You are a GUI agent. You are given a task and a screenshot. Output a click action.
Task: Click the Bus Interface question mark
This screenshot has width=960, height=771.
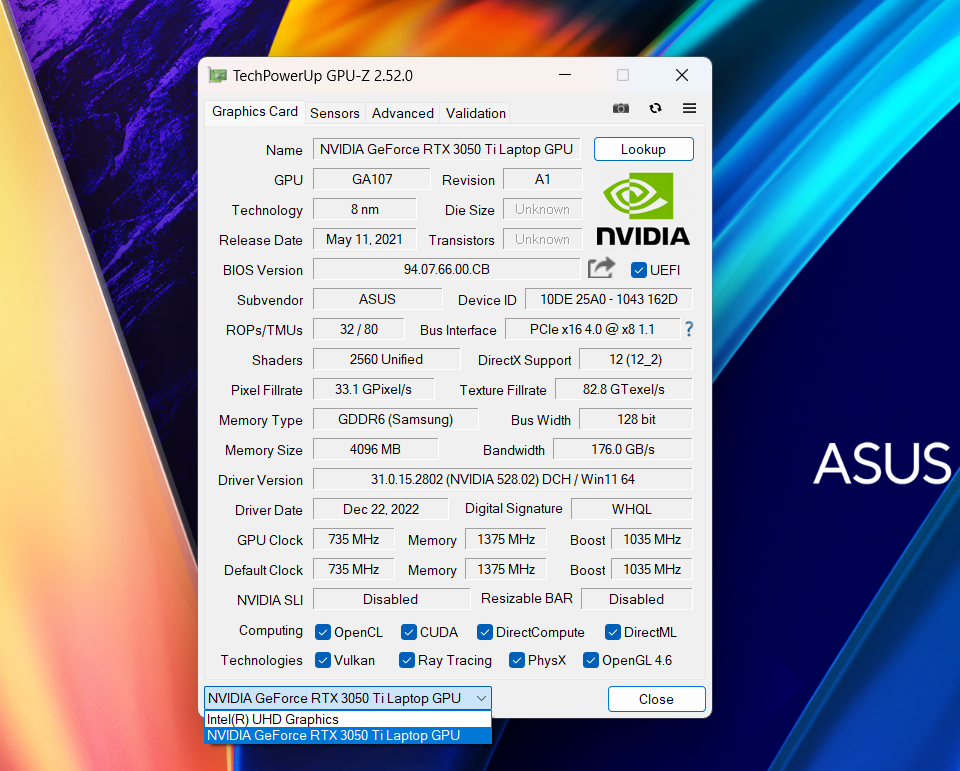689,329
